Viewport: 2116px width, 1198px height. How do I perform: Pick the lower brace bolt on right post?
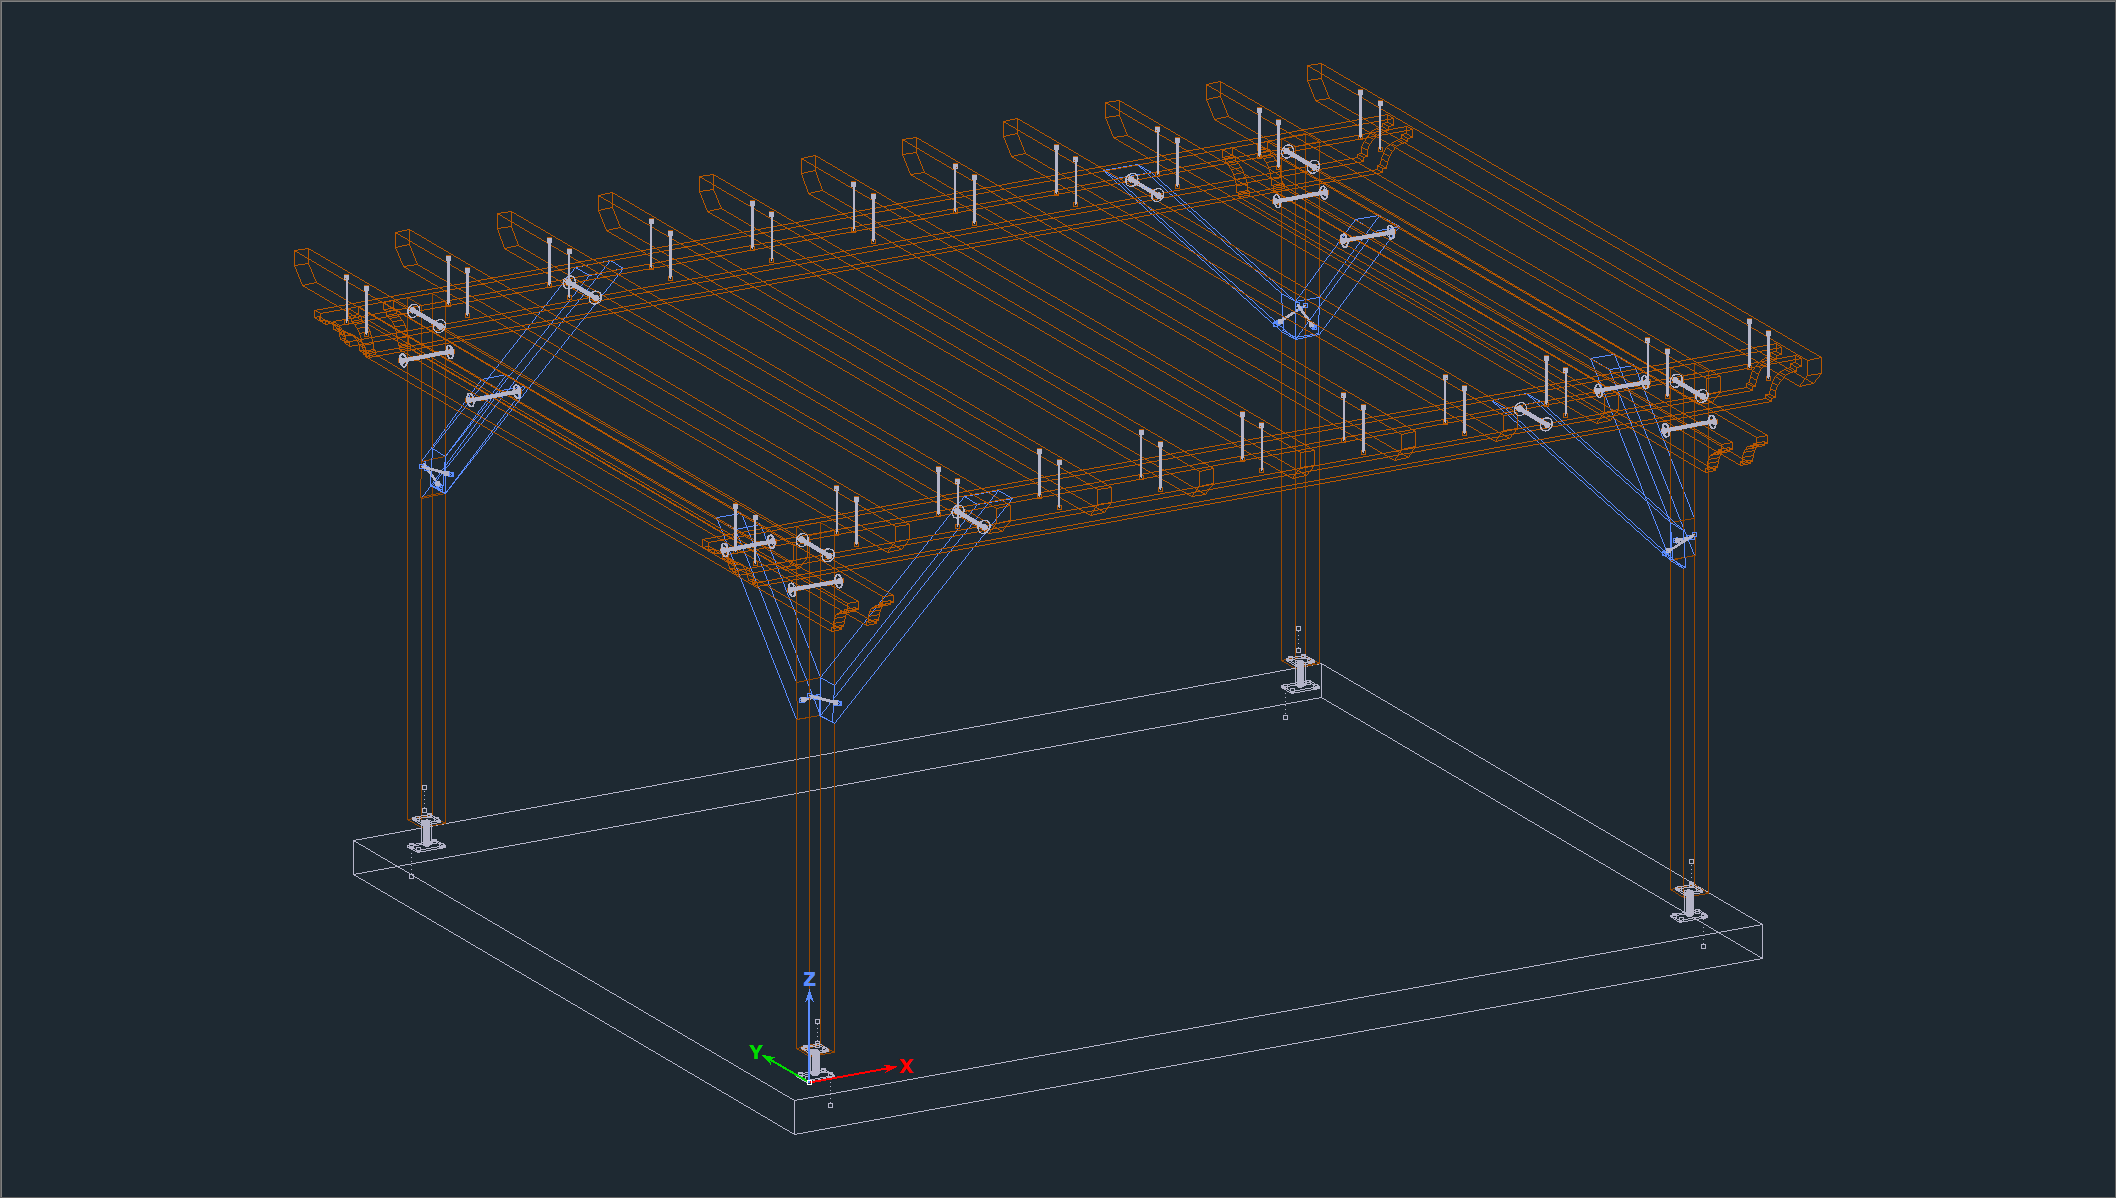[1680, 543]
